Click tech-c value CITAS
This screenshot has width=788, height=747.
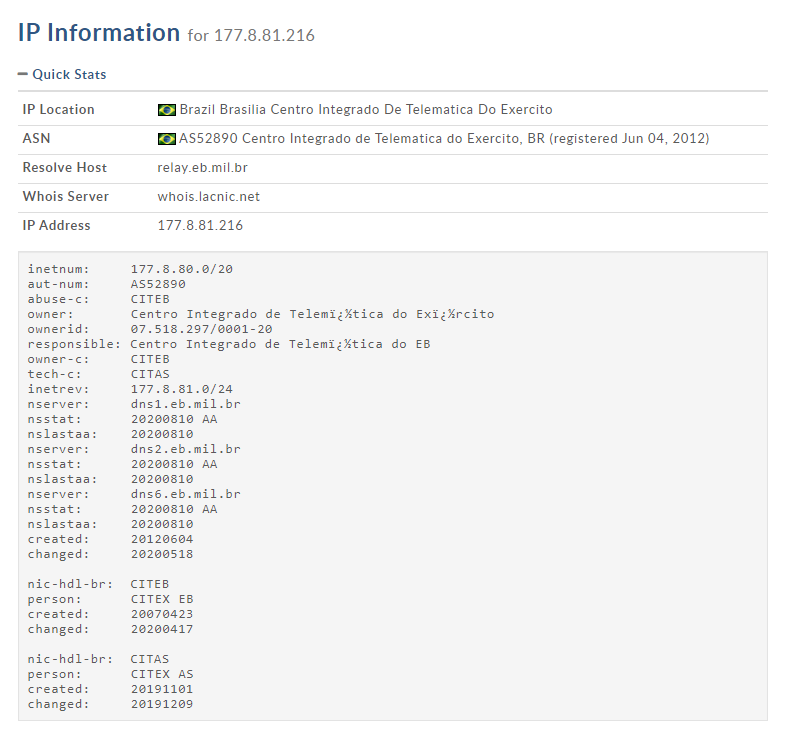point(150,375)
